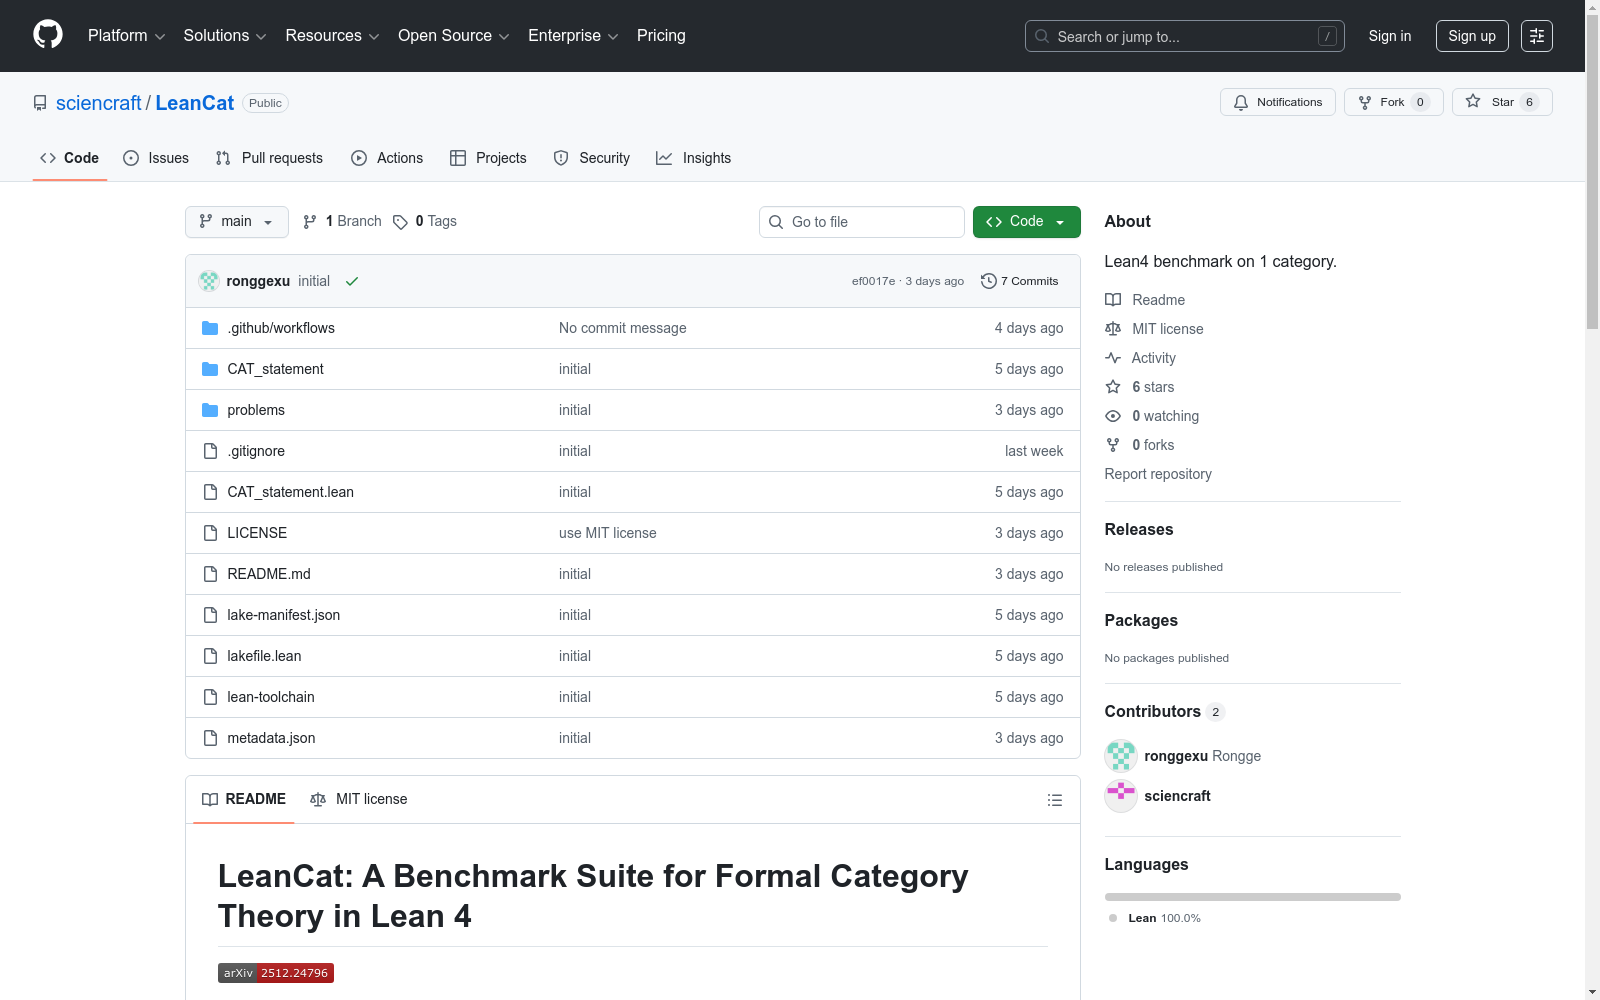The image size is (1600, 1000).
Task: Open the lean-toolchain file
Action: click(x=271, y=697)
